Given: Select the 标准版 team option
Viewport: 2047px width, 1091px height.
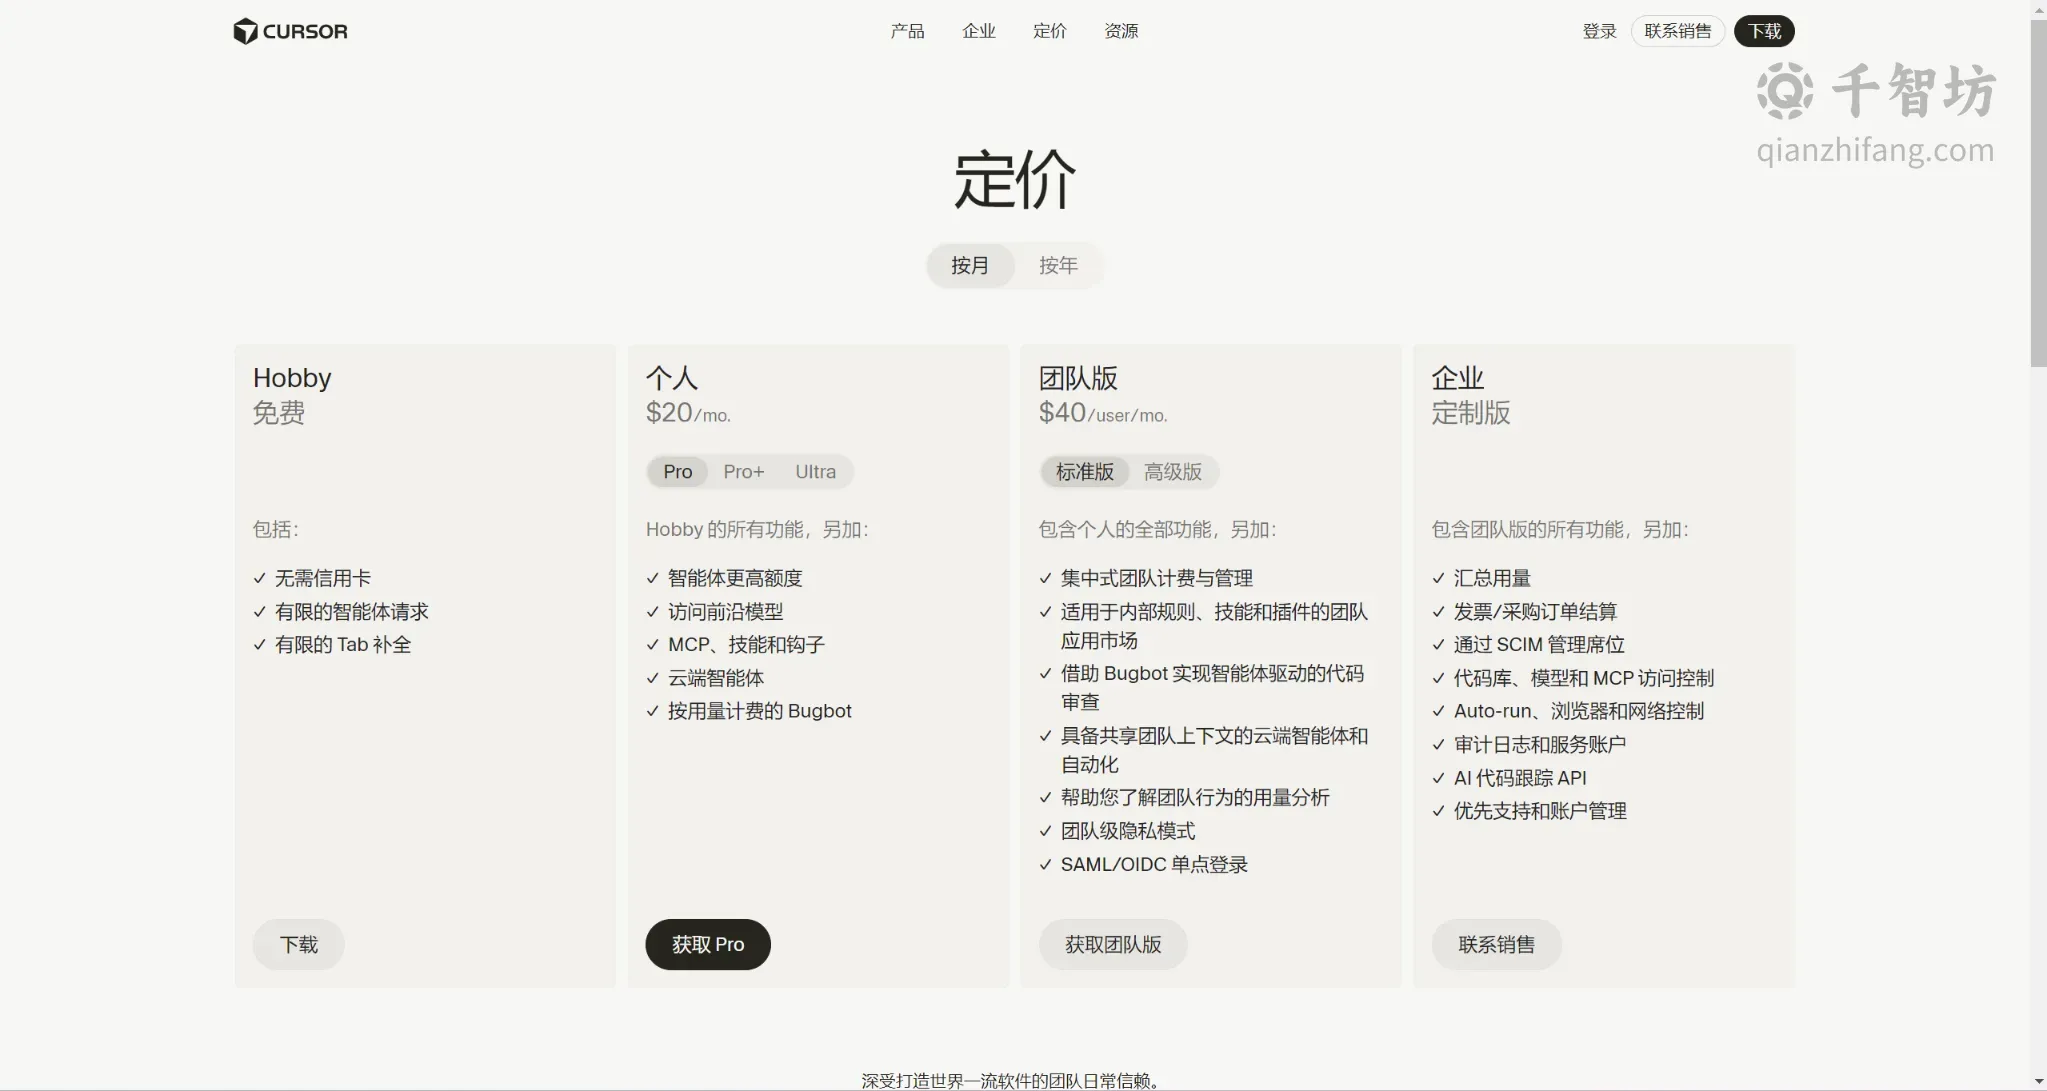Looking at the screenshot, I should coord(1085,472).
